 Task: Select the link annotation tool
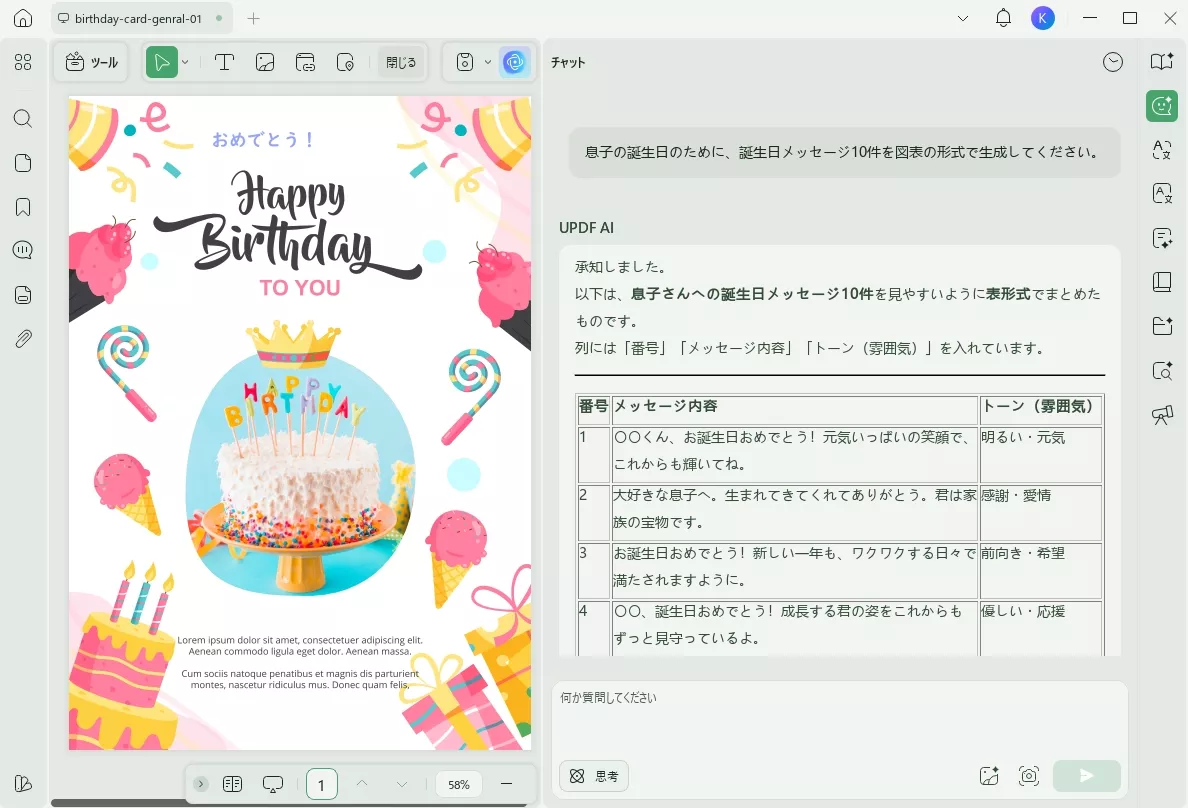(x=306, y=62)
